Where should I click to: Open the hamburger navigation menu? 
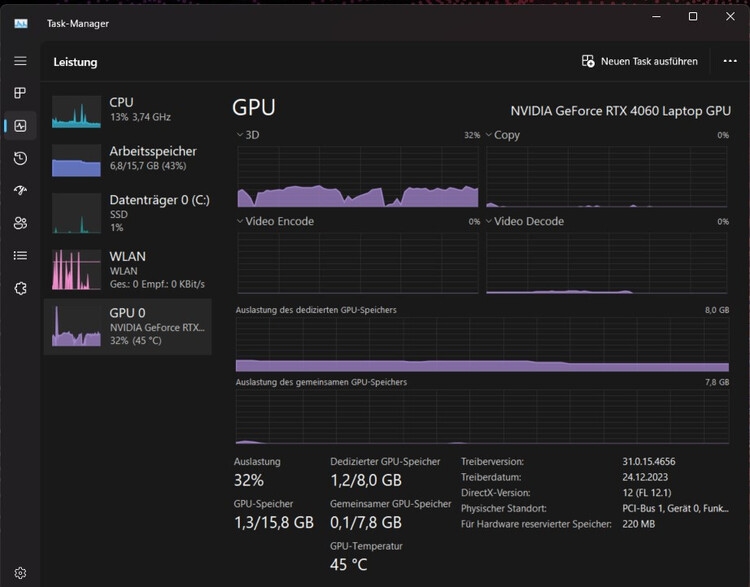20,61
